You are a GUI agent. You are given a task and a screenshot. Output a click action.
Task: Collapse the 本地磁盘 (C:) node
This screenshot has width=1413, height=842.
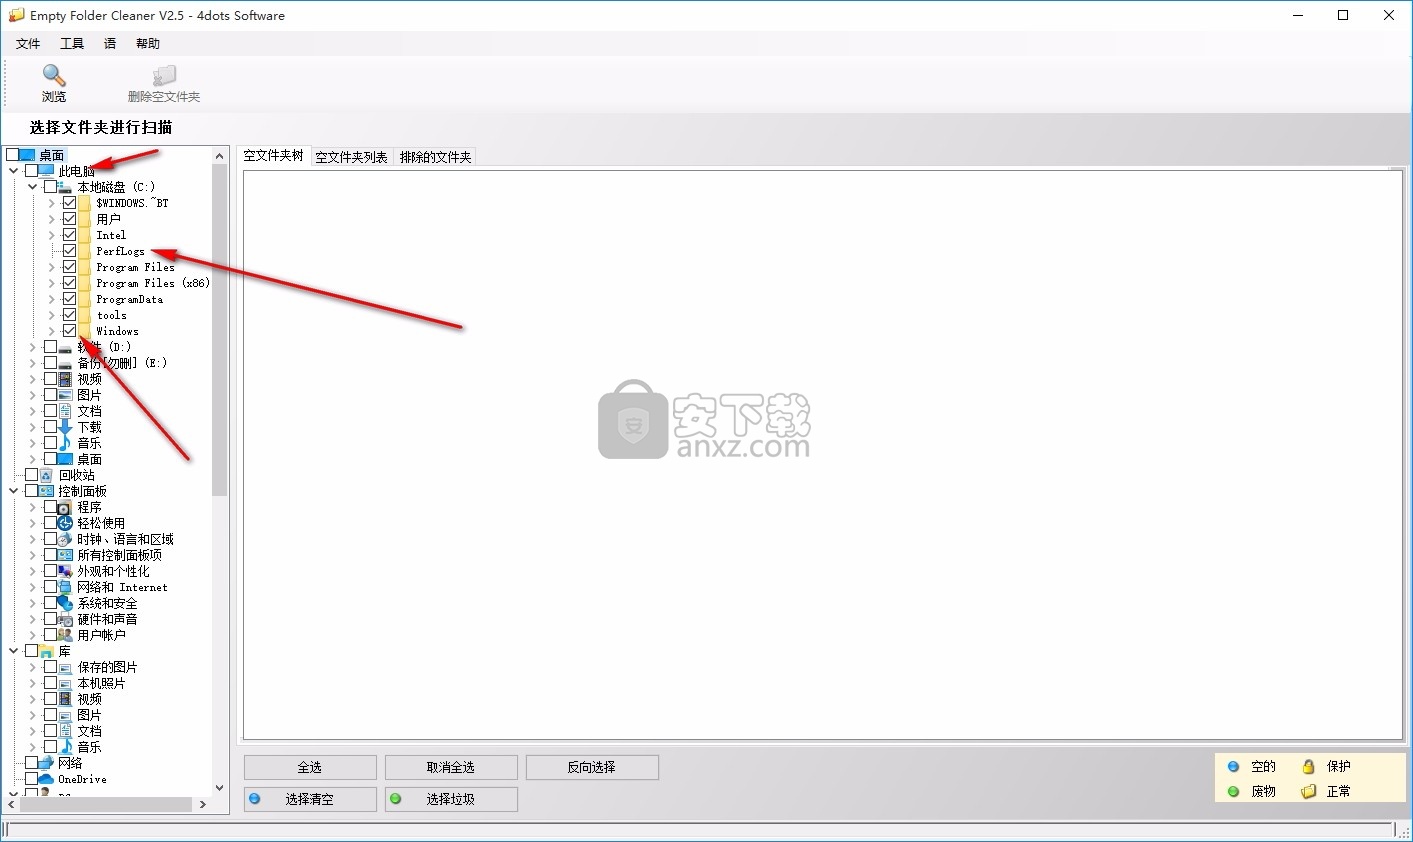[33, 187]
